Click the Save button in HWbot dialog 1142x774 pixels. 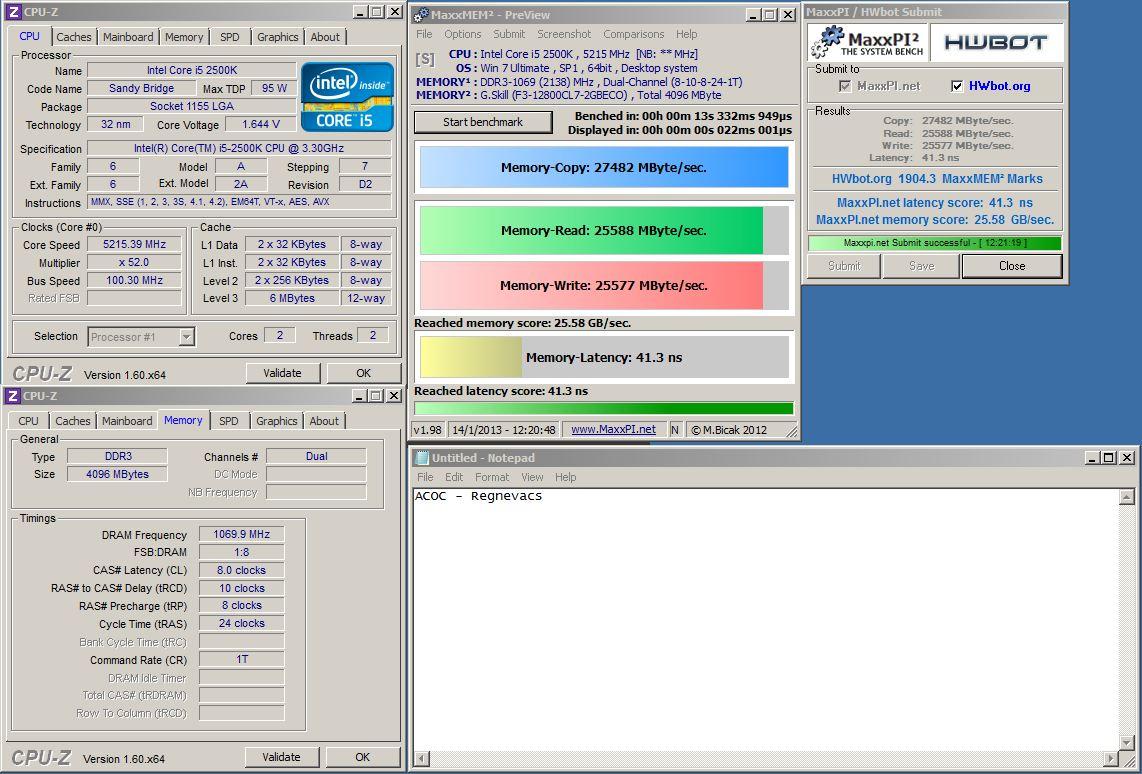pos(921,266)
